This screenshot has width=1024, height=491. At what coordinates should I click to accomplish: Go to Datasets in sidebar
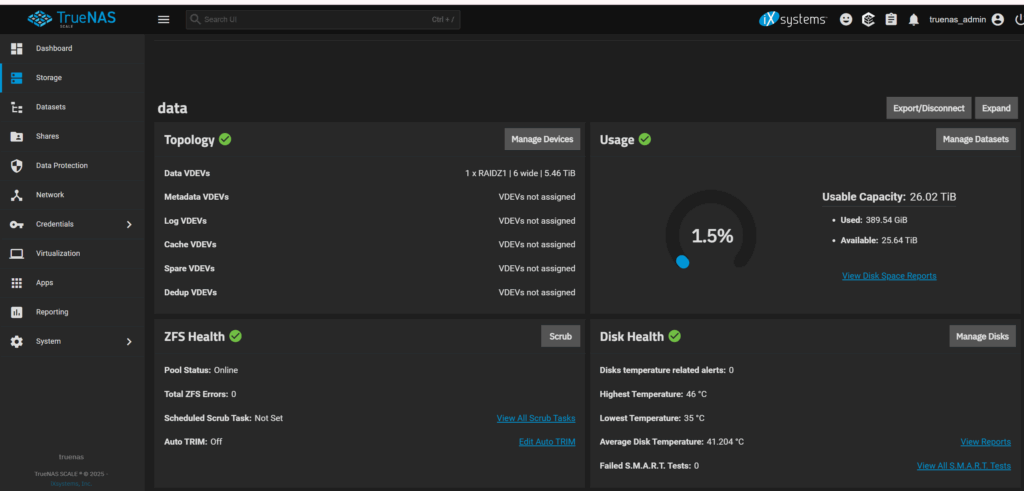click(50, 107)
